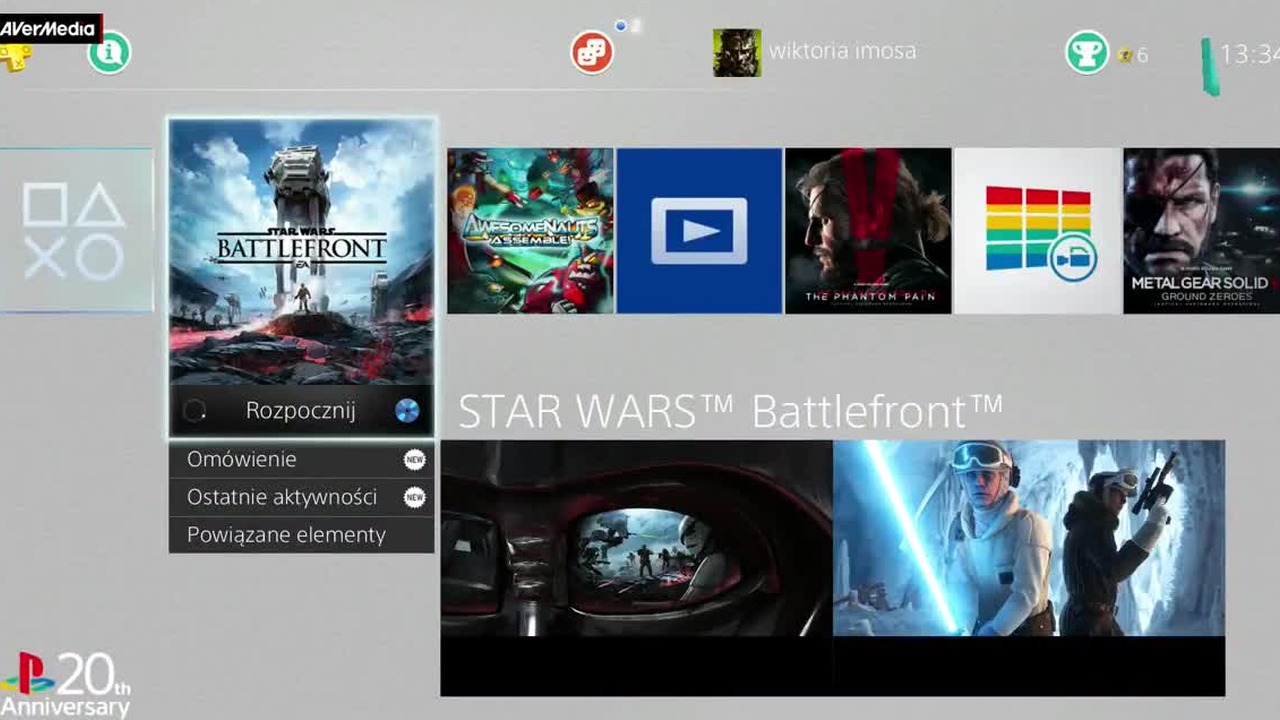The height and width of the screenshot is (720, 1280).
Task: Launch the video player tile
Action: pyautogui.click(x=699, y=231)
